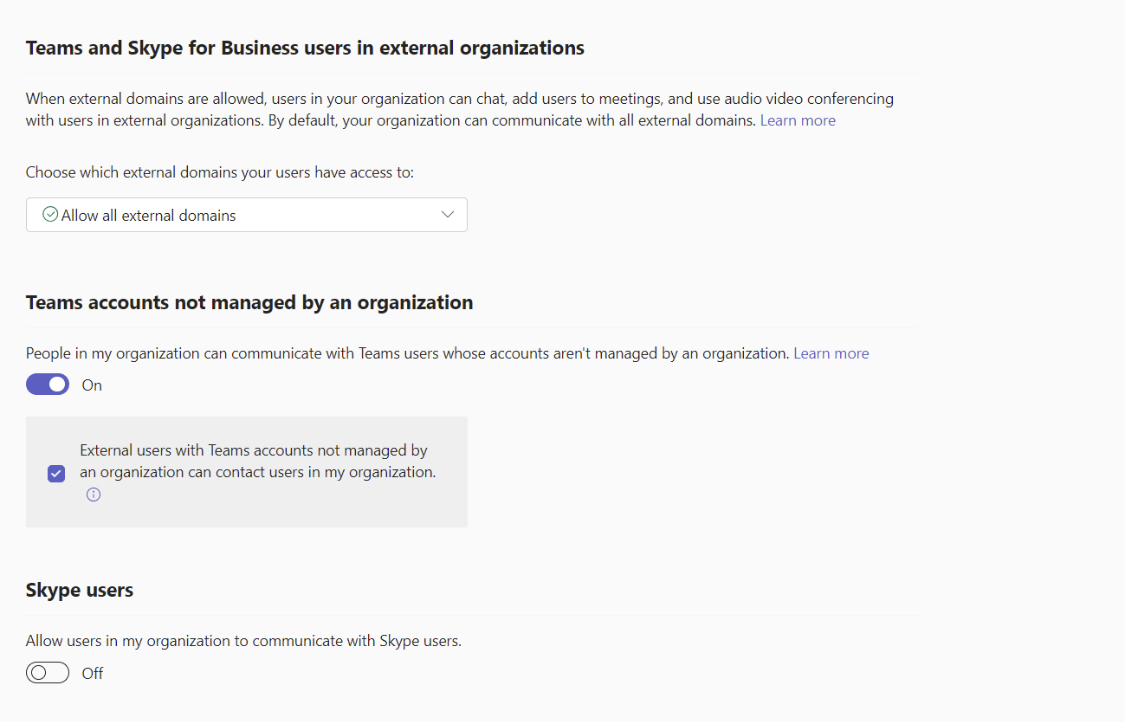Open the info tooltip below the external users checkbox
Image resolution: width=1125 pixels, height=722 pixels.
(93, 493)
